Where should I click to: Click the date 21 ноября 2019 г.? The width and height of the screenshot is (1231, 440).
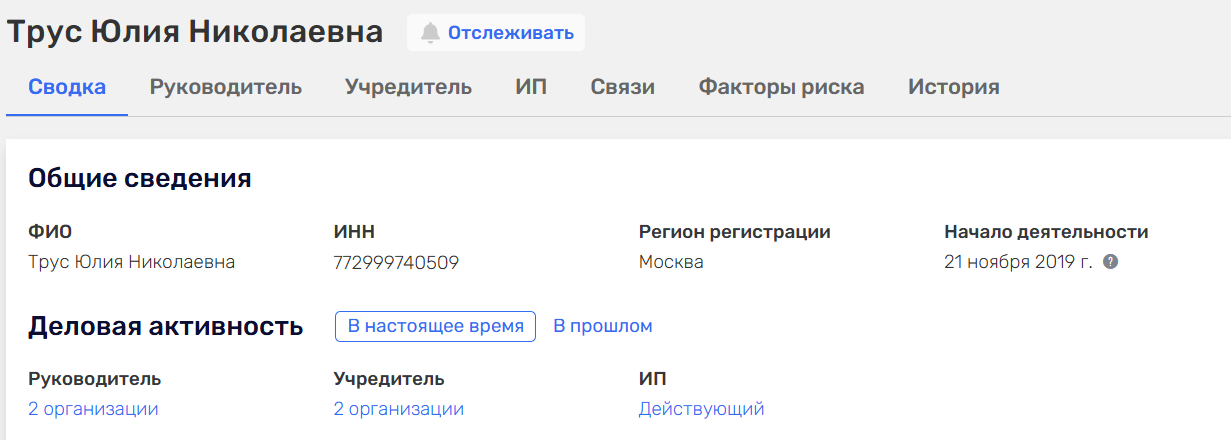click(x=1018, y=263)
